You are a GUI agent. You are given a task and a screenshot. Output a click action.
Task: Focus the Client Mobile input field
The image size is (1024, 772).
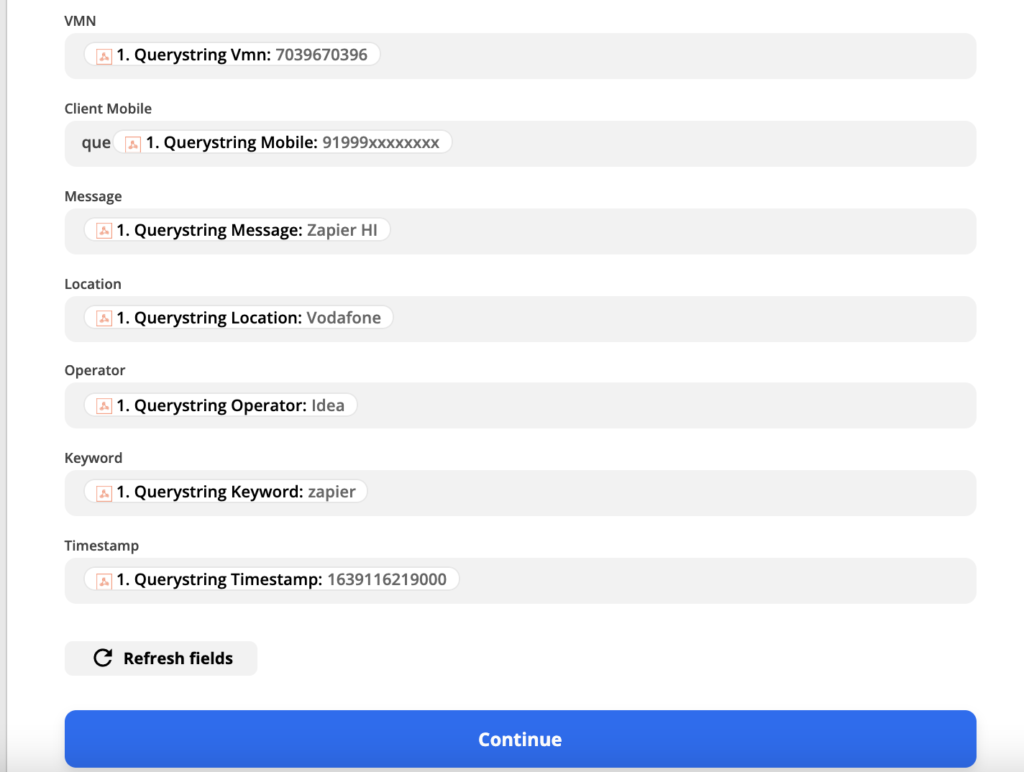(520, 144)
